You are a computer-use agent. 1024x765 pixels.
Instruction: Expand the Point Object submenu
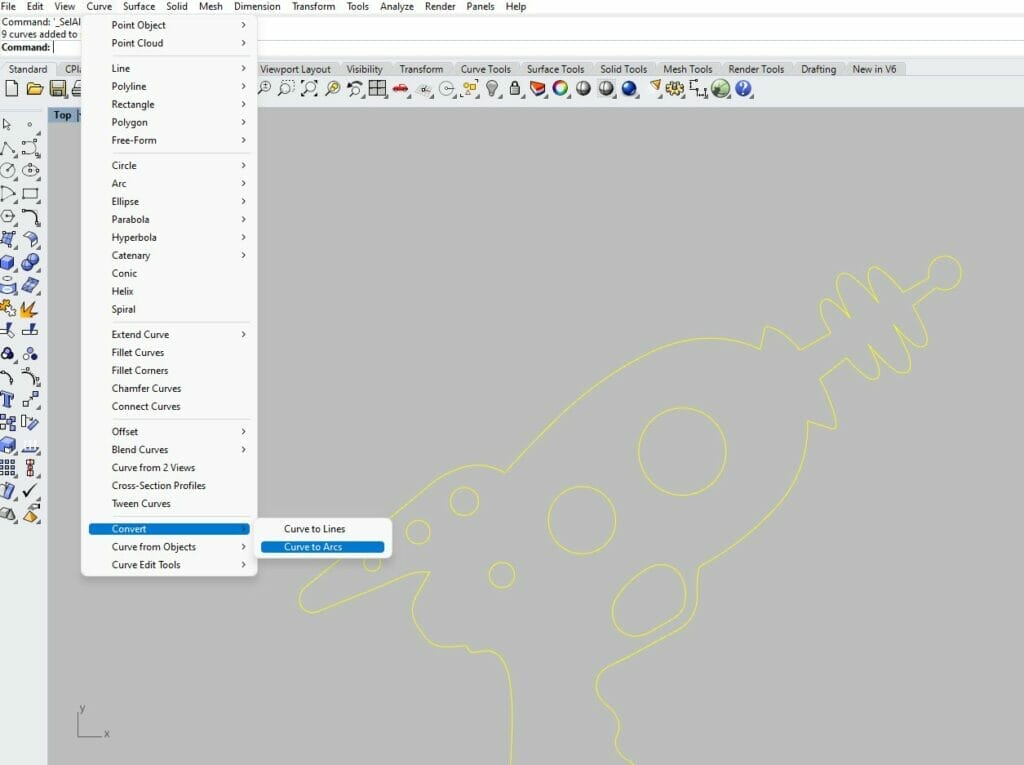pyautogui.click(x=169, y=25)
